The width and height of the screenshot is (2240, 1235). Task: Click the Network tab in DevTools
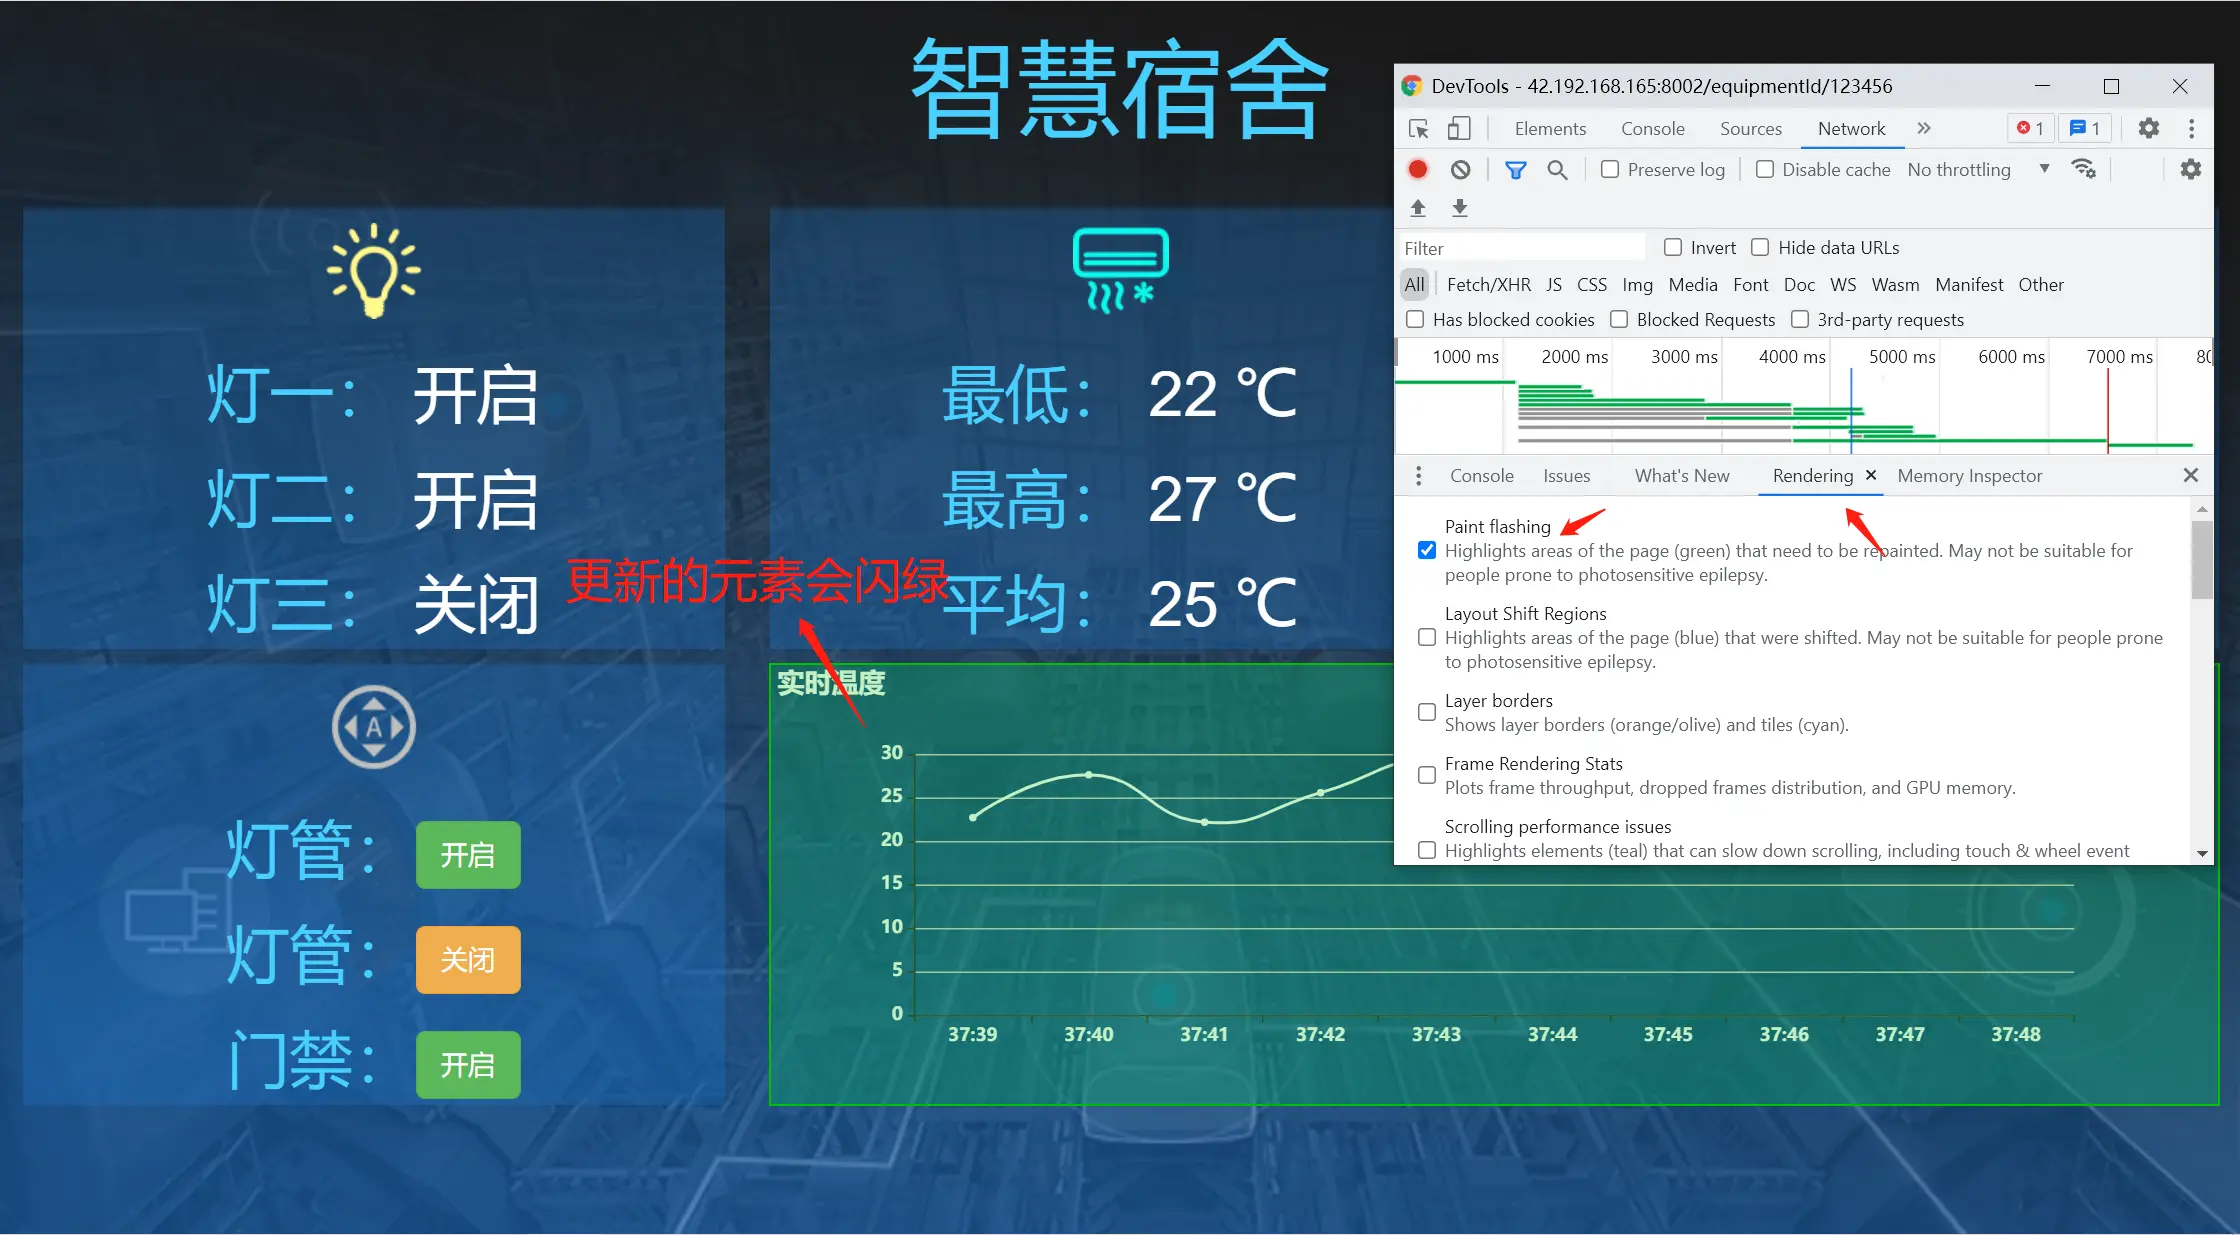[1852, 128]
